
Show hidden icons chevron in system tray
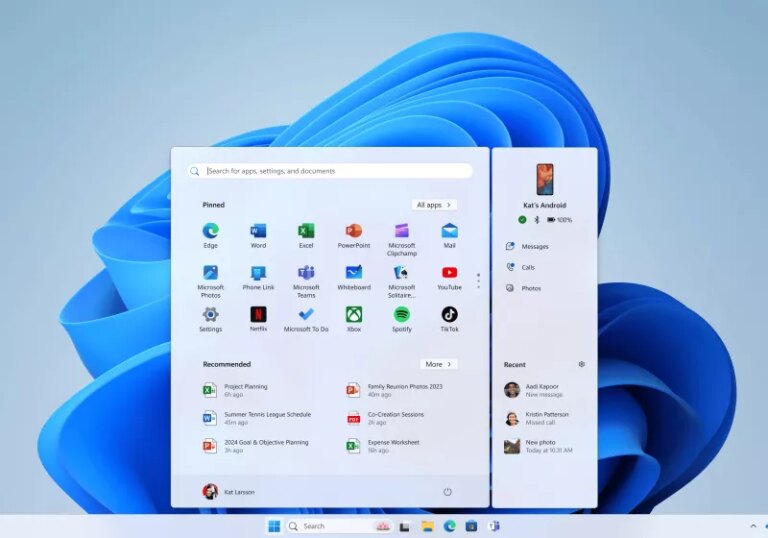(x=753, y=526)
